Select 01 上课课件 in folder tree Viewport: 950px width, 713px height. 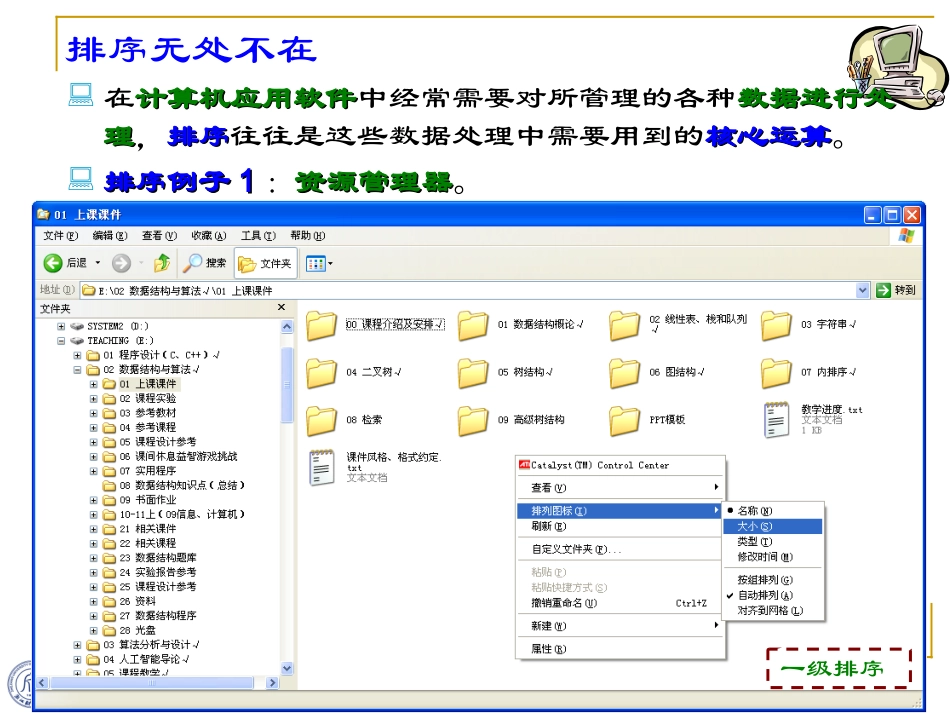147,384
